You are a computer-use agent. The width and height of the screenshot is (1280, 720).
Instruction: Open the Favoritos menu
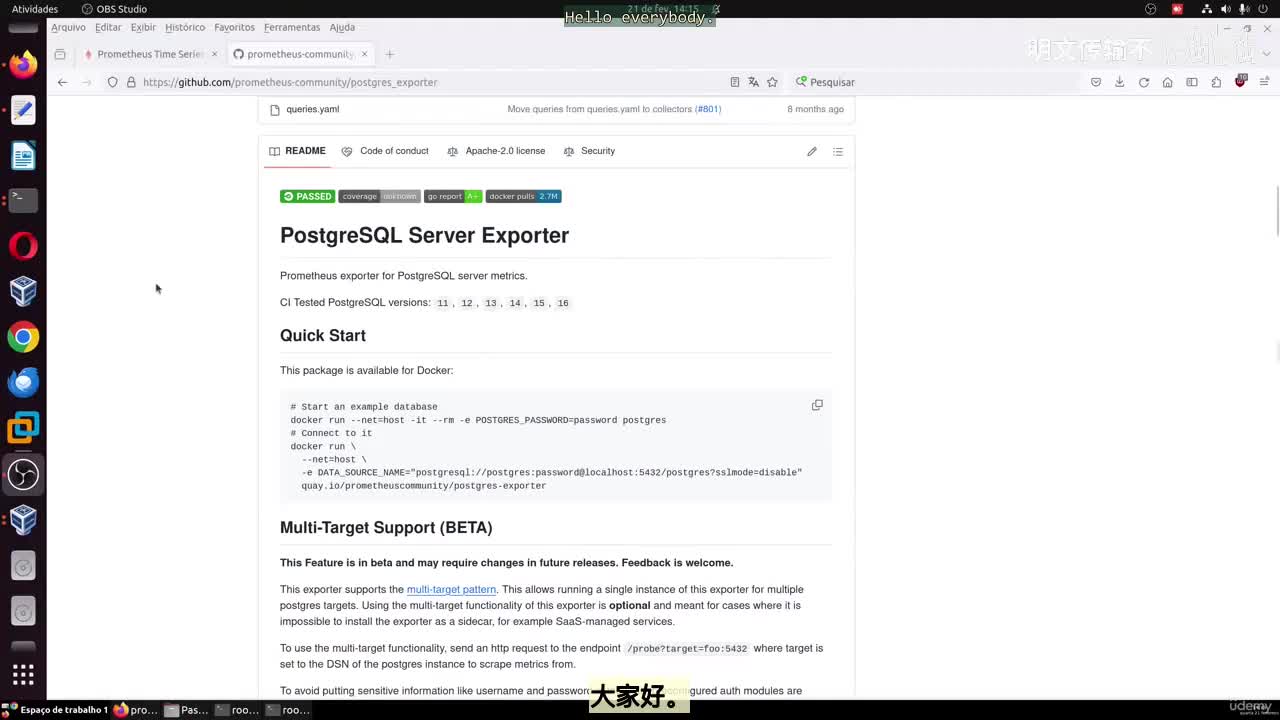coord(235,27)
